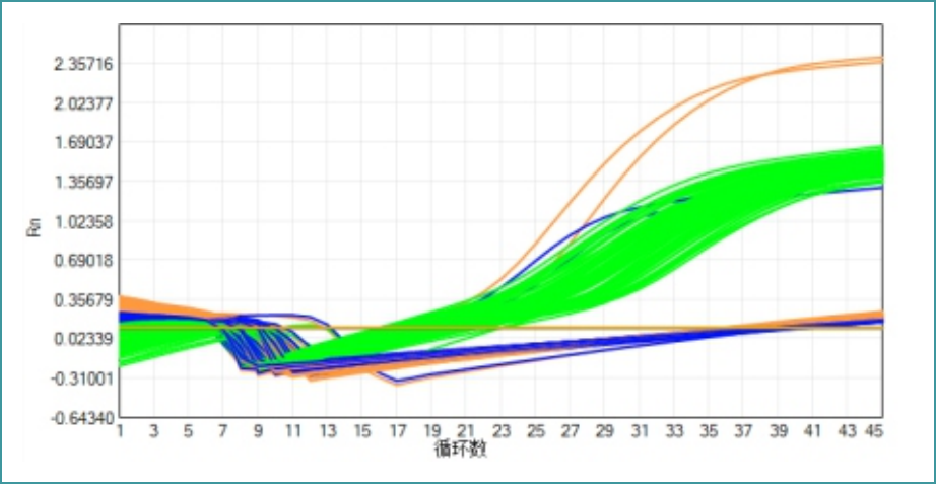Click cycle number 31 on the x-axis
937x485 pixels.
[x=639, y=431]
